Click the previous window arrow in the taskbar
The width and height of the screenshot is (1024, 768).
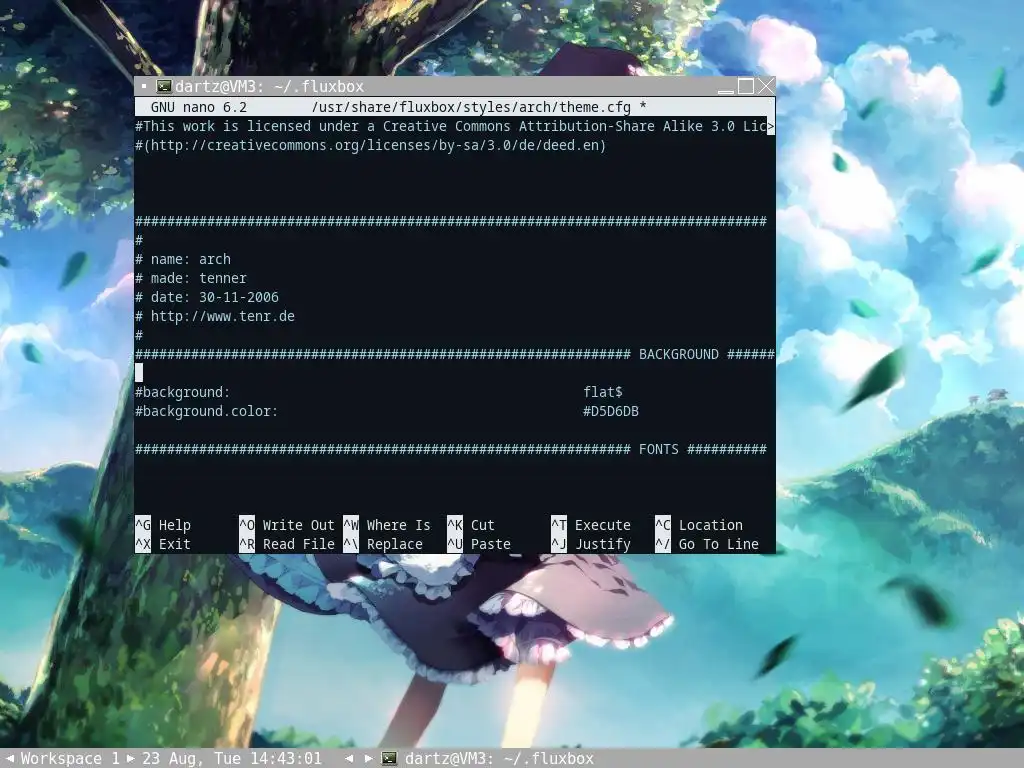349,758
